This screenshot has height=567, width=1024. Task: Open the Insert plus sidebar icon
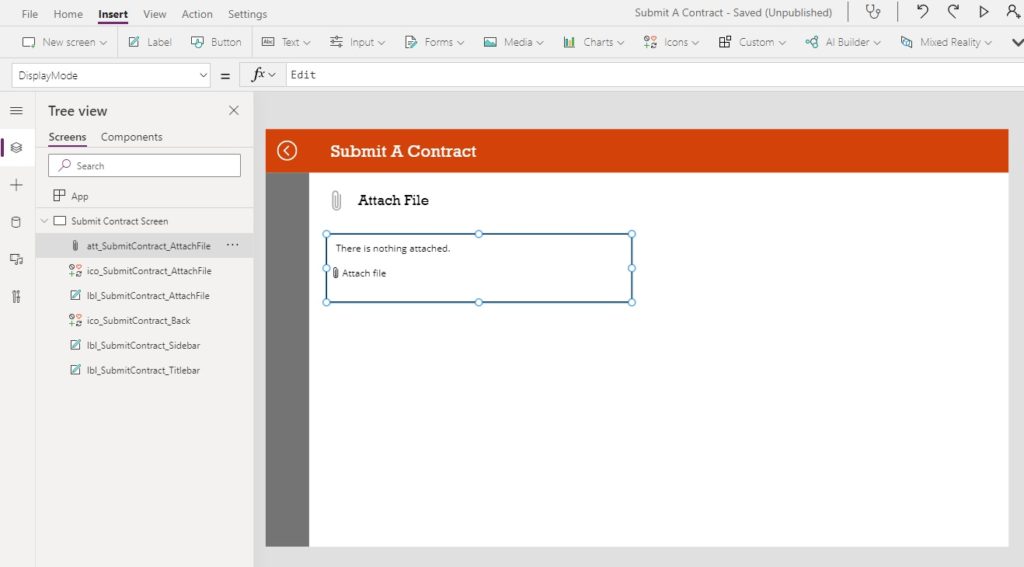[x=16, y=185]
